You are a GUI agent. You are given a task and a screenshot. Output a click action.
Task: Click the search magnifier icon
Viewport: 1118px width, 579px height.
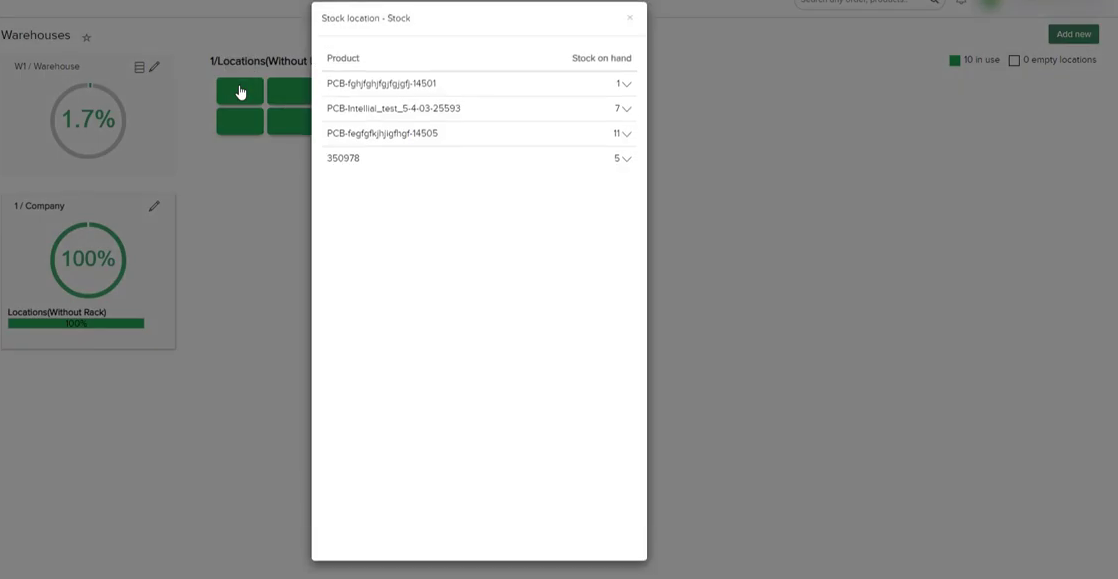932,4
